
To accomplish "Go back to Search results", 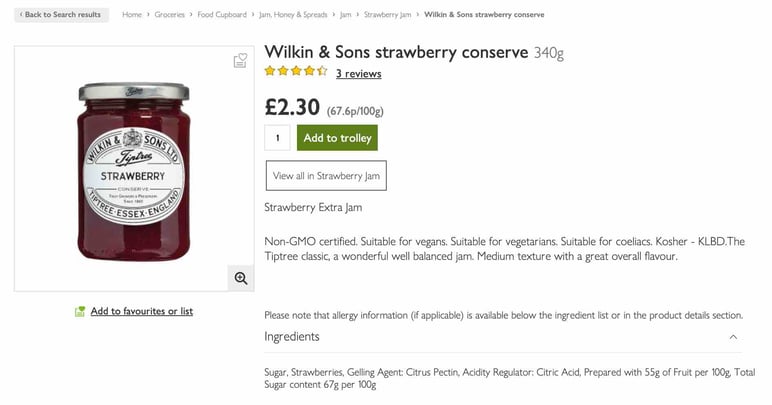I will [x=62, y=15].
